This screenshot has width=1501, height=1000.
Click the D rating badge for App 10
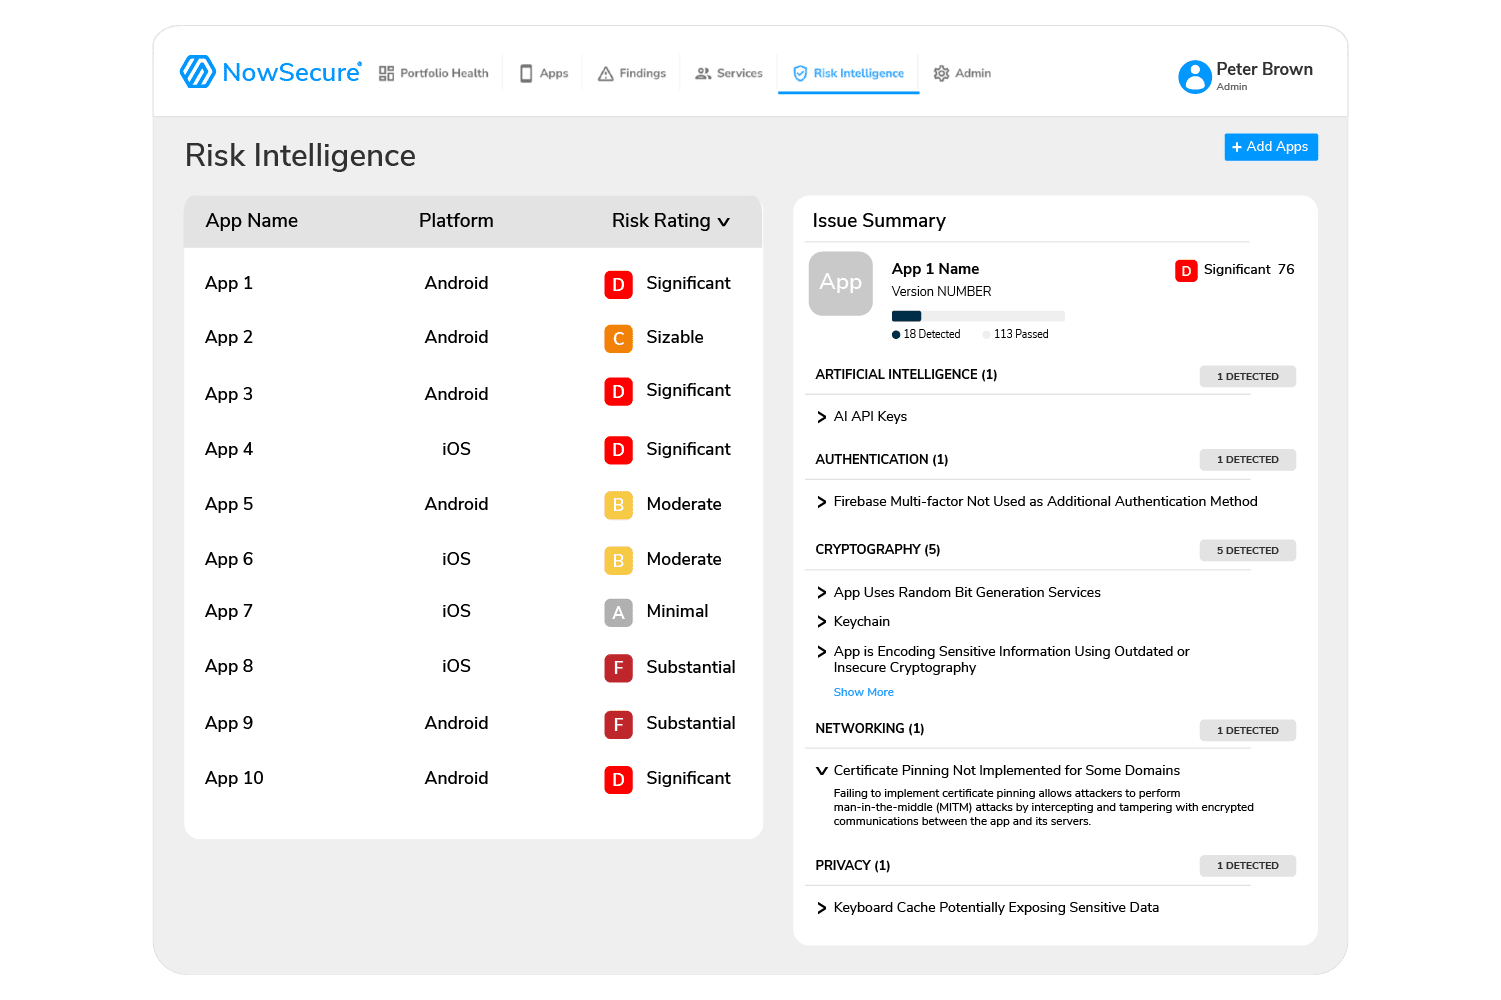(618, 779)
